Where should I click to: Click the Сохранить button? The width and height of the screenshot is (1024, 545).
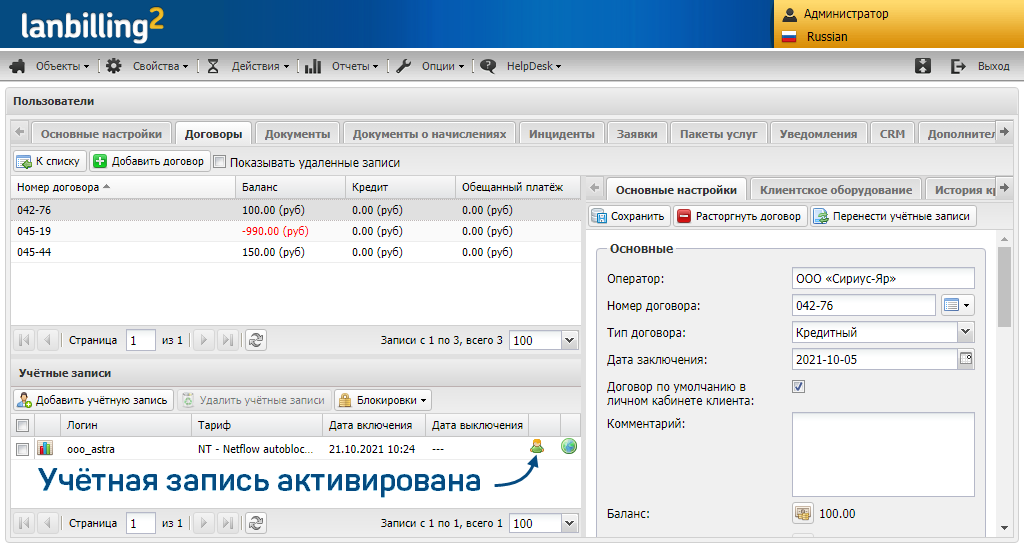(630, 216)
